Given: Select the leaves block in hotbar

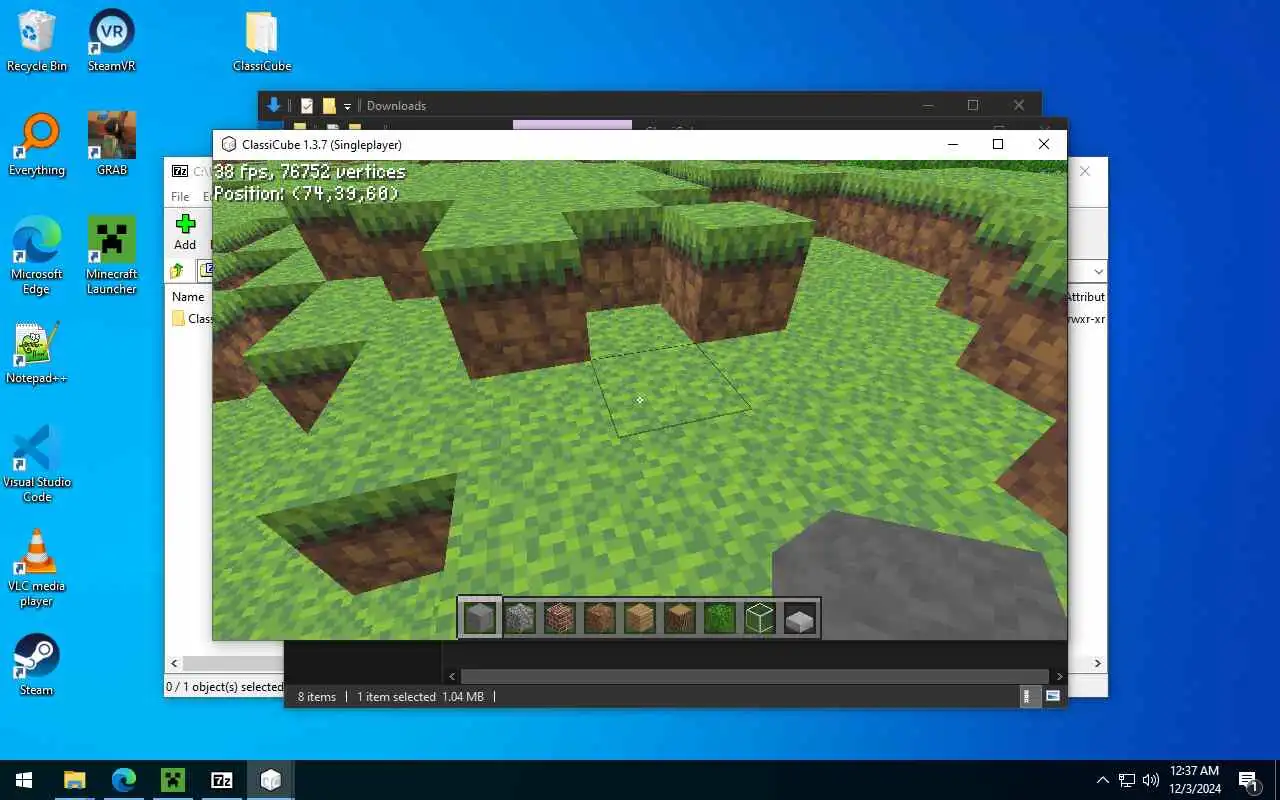Looking at the screenshot, I should click(720, 618).
